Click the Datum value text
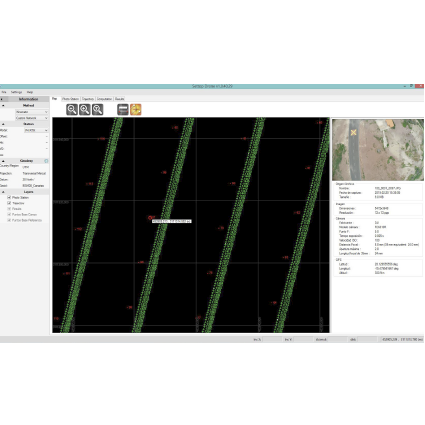Viewport: 425px width, 425px height. (x=28, y=179)
